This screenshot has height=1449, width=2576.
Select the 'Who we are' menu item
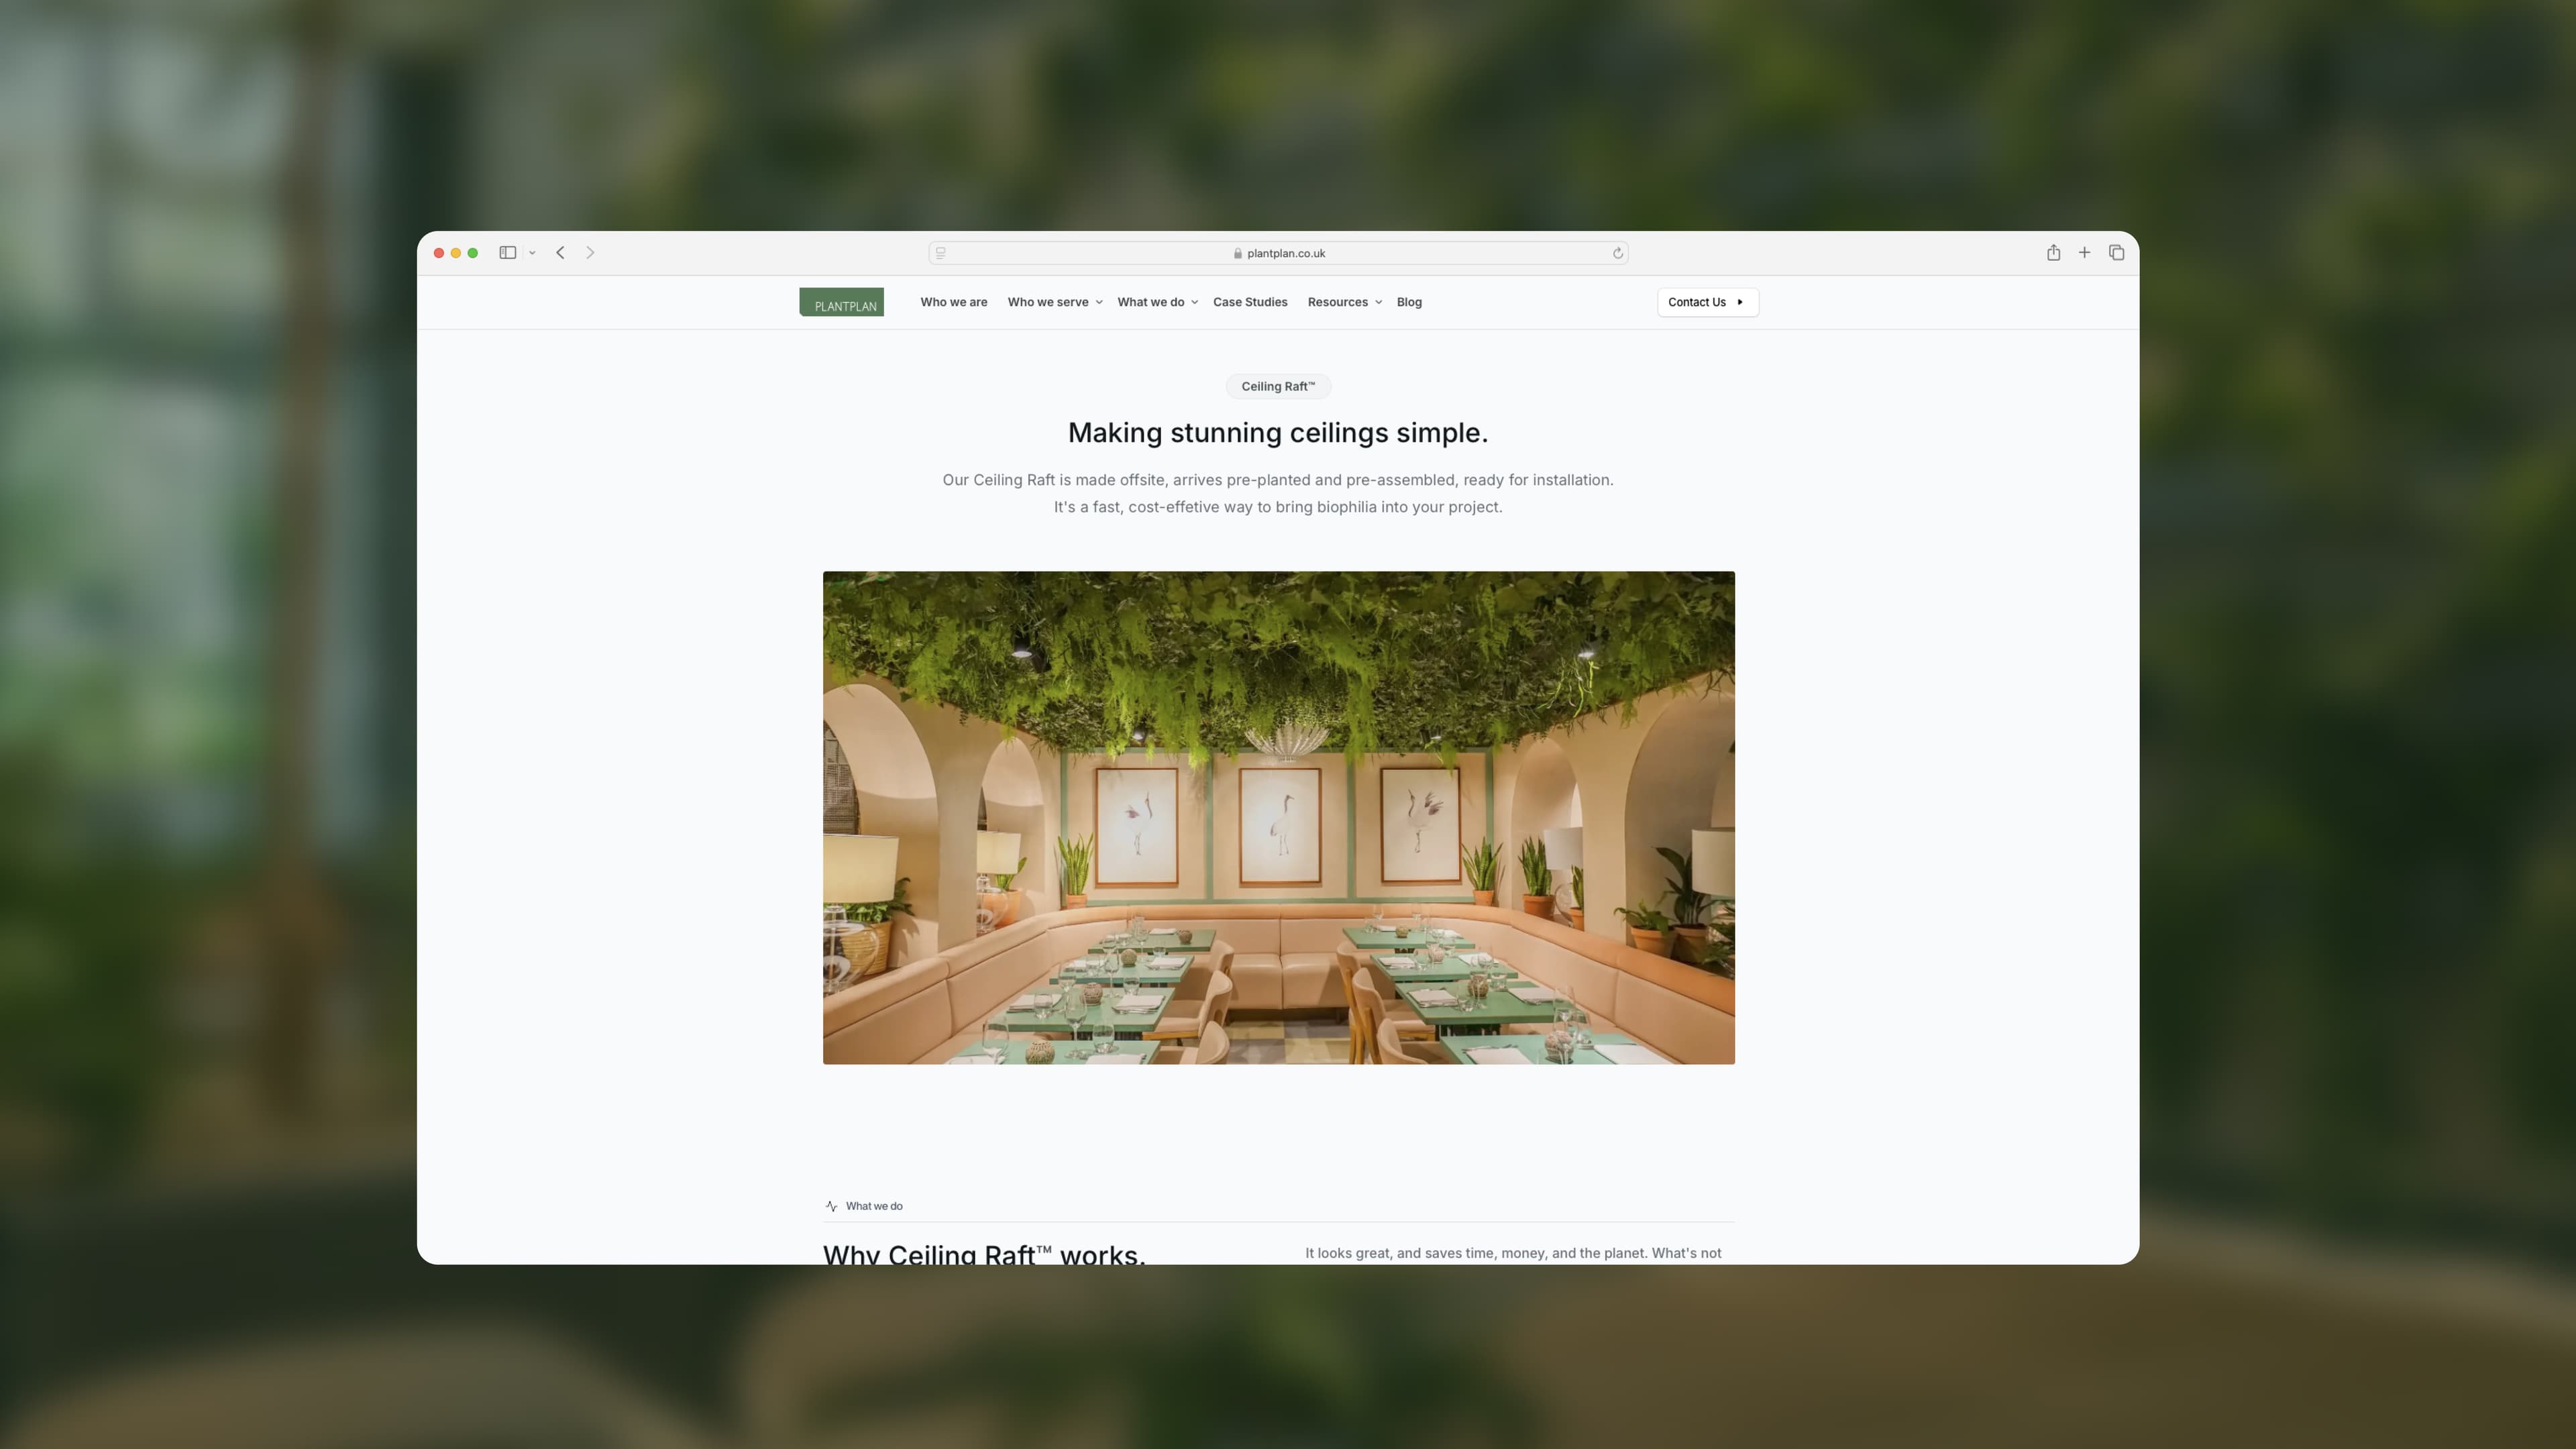[954, 301]
